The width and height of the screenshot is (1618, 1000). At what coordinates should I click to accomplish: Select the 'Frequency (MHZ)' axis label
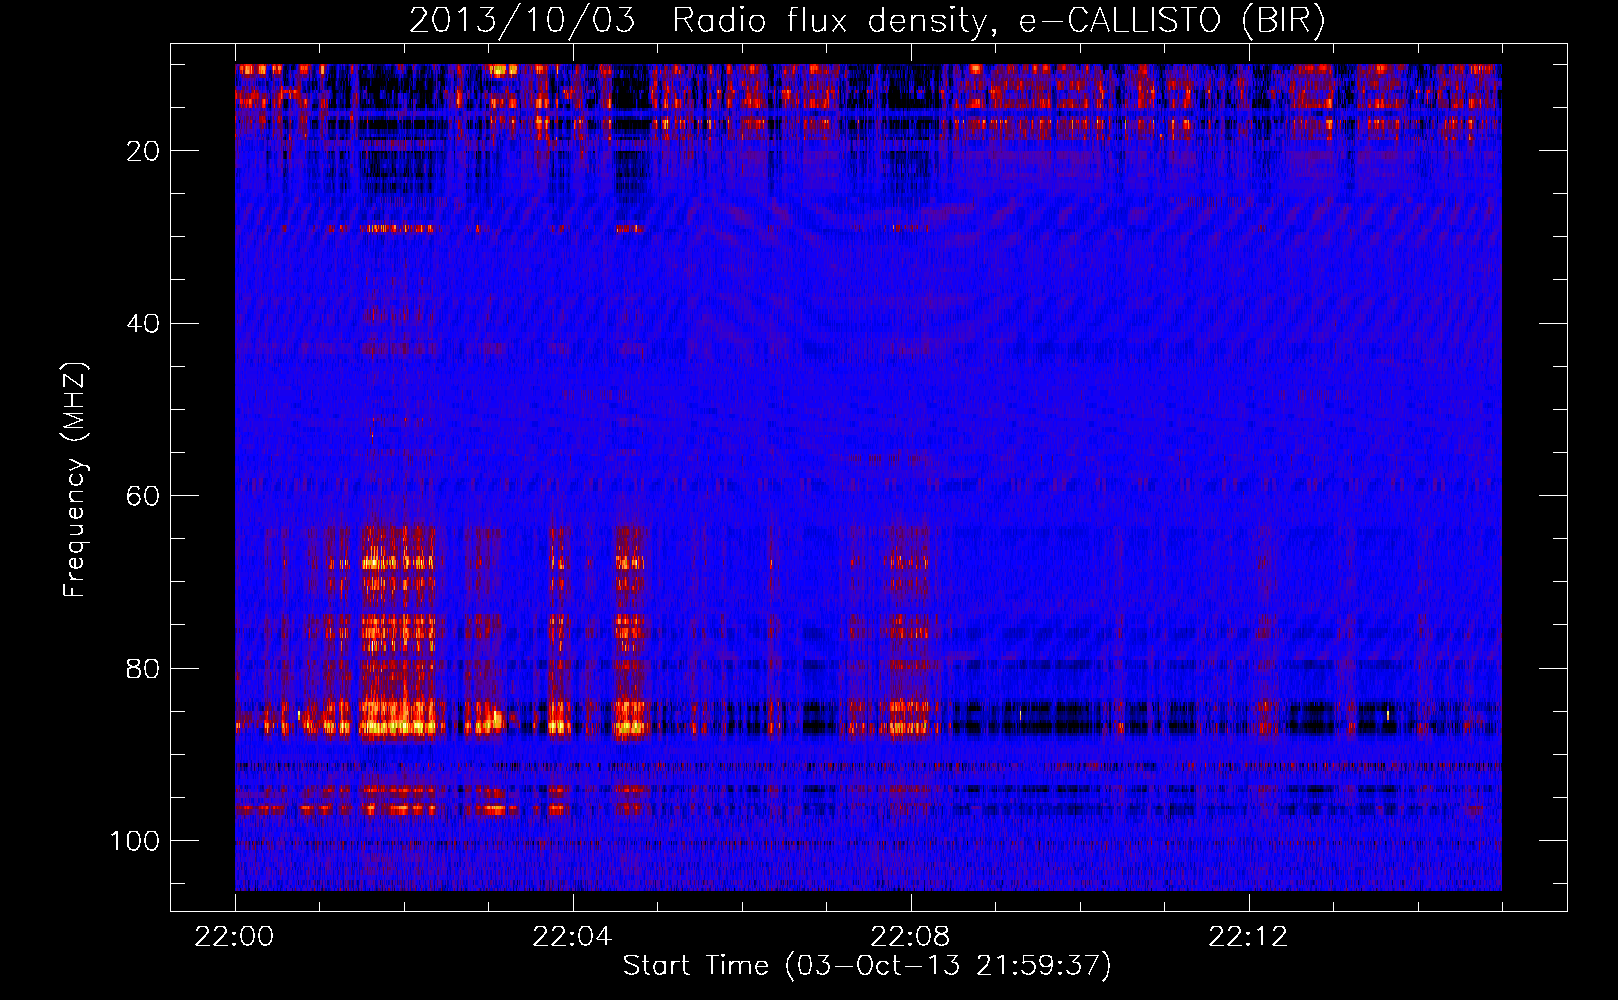[75, 479]
